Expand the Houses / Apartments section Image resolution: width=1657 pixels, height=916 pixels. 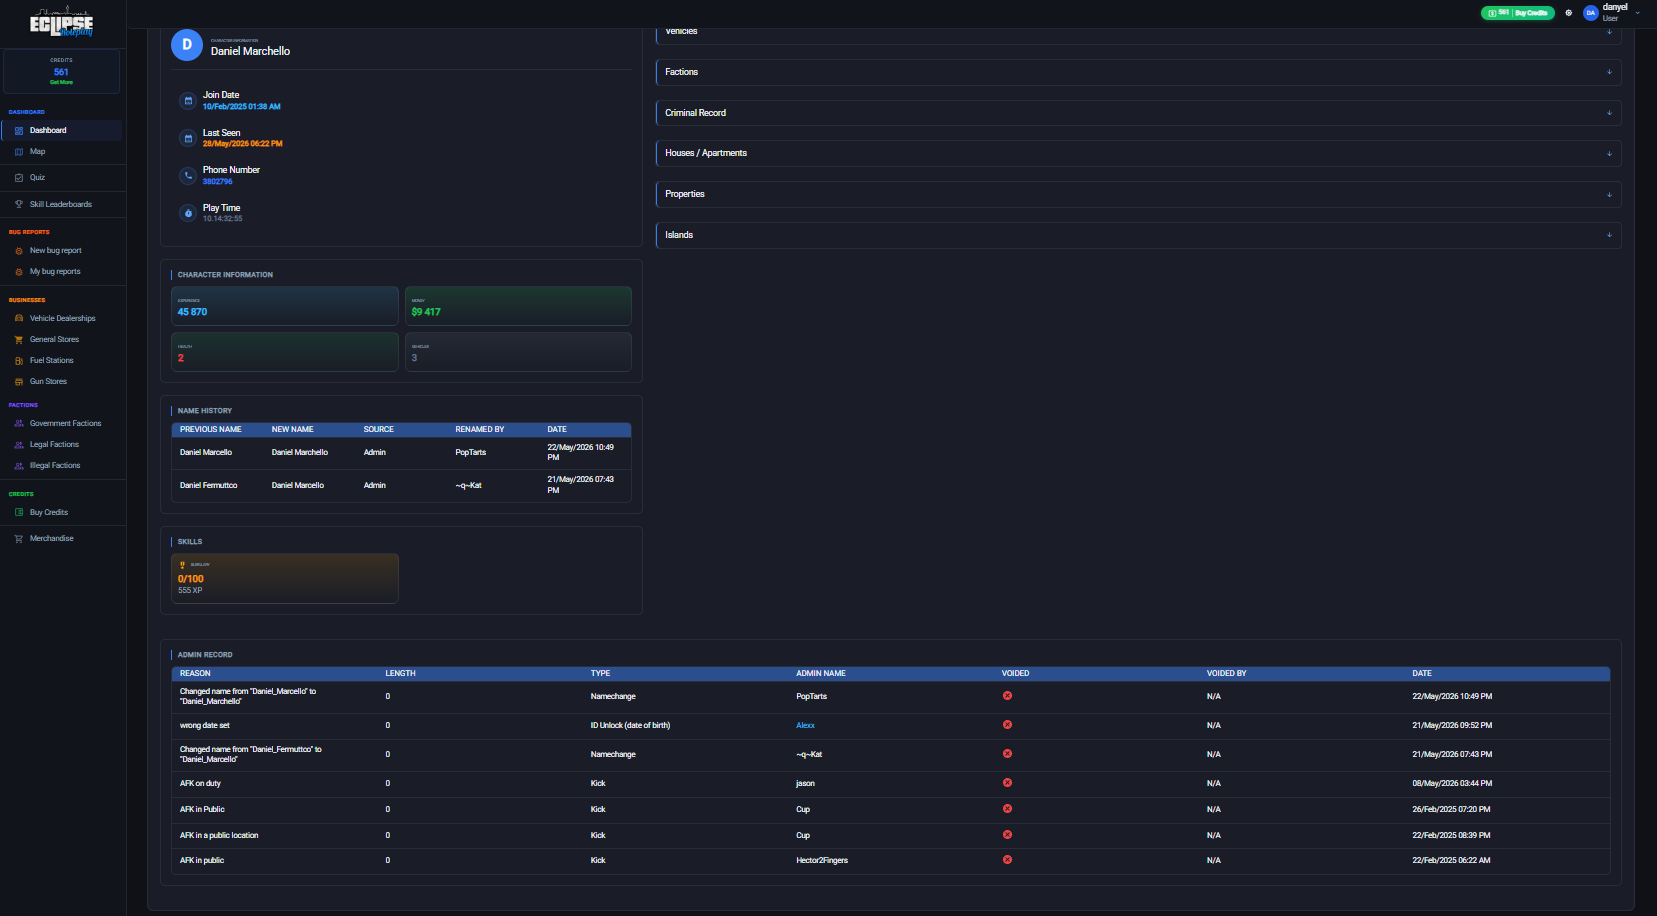[1138, 153]
